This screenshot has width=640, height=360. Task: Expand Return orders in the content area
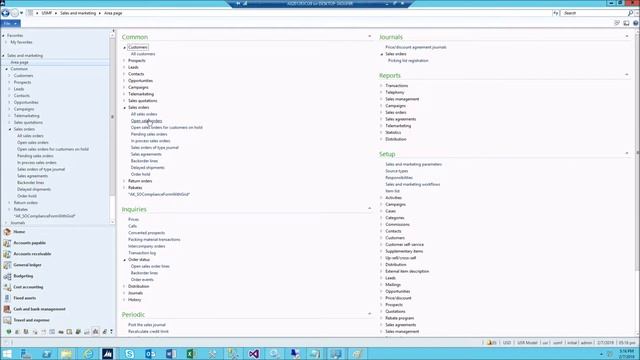(124, 181)
